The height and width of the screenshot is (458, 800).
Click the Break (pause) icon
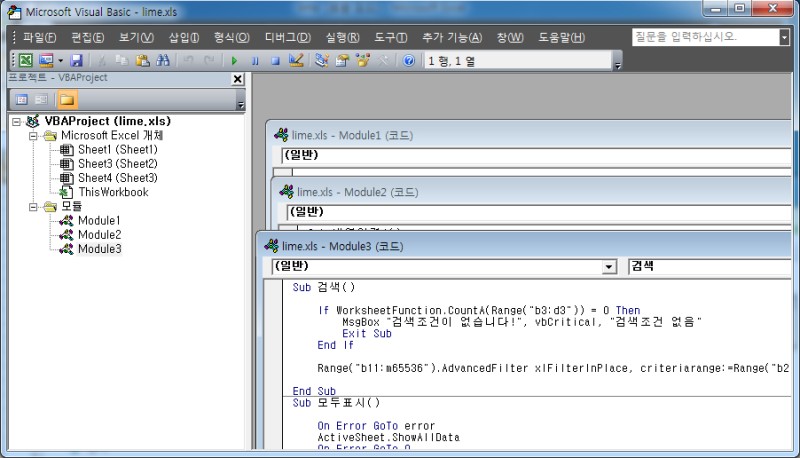point(255,61)
